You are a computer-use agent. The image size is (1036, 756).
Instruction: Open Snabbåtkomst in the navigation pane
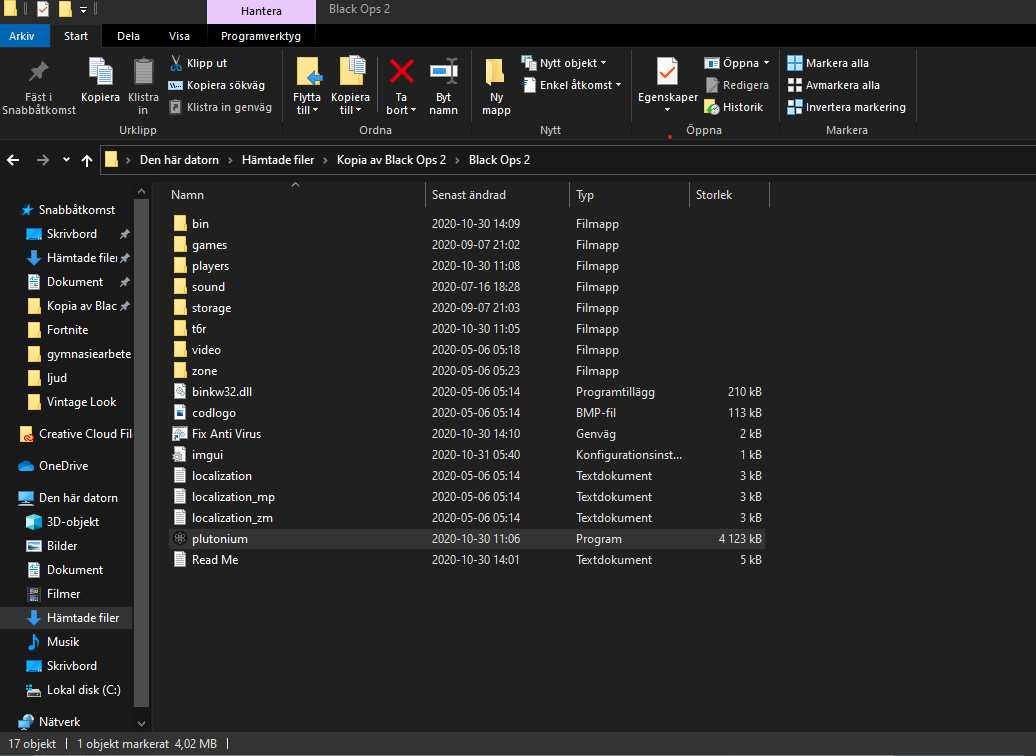67,209
